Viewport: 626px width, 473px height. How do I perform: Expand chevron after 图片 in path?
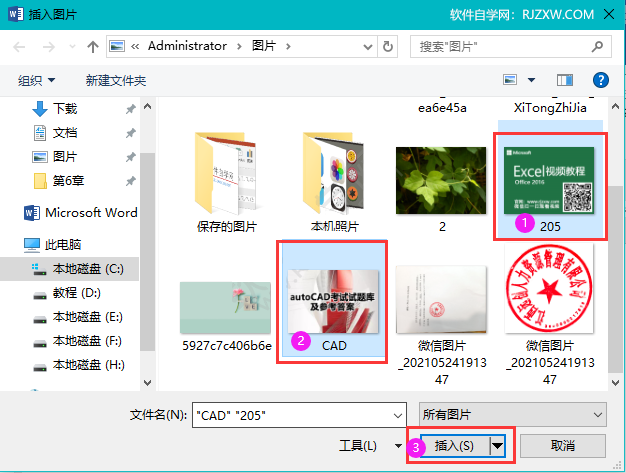(x=288, y=47)
